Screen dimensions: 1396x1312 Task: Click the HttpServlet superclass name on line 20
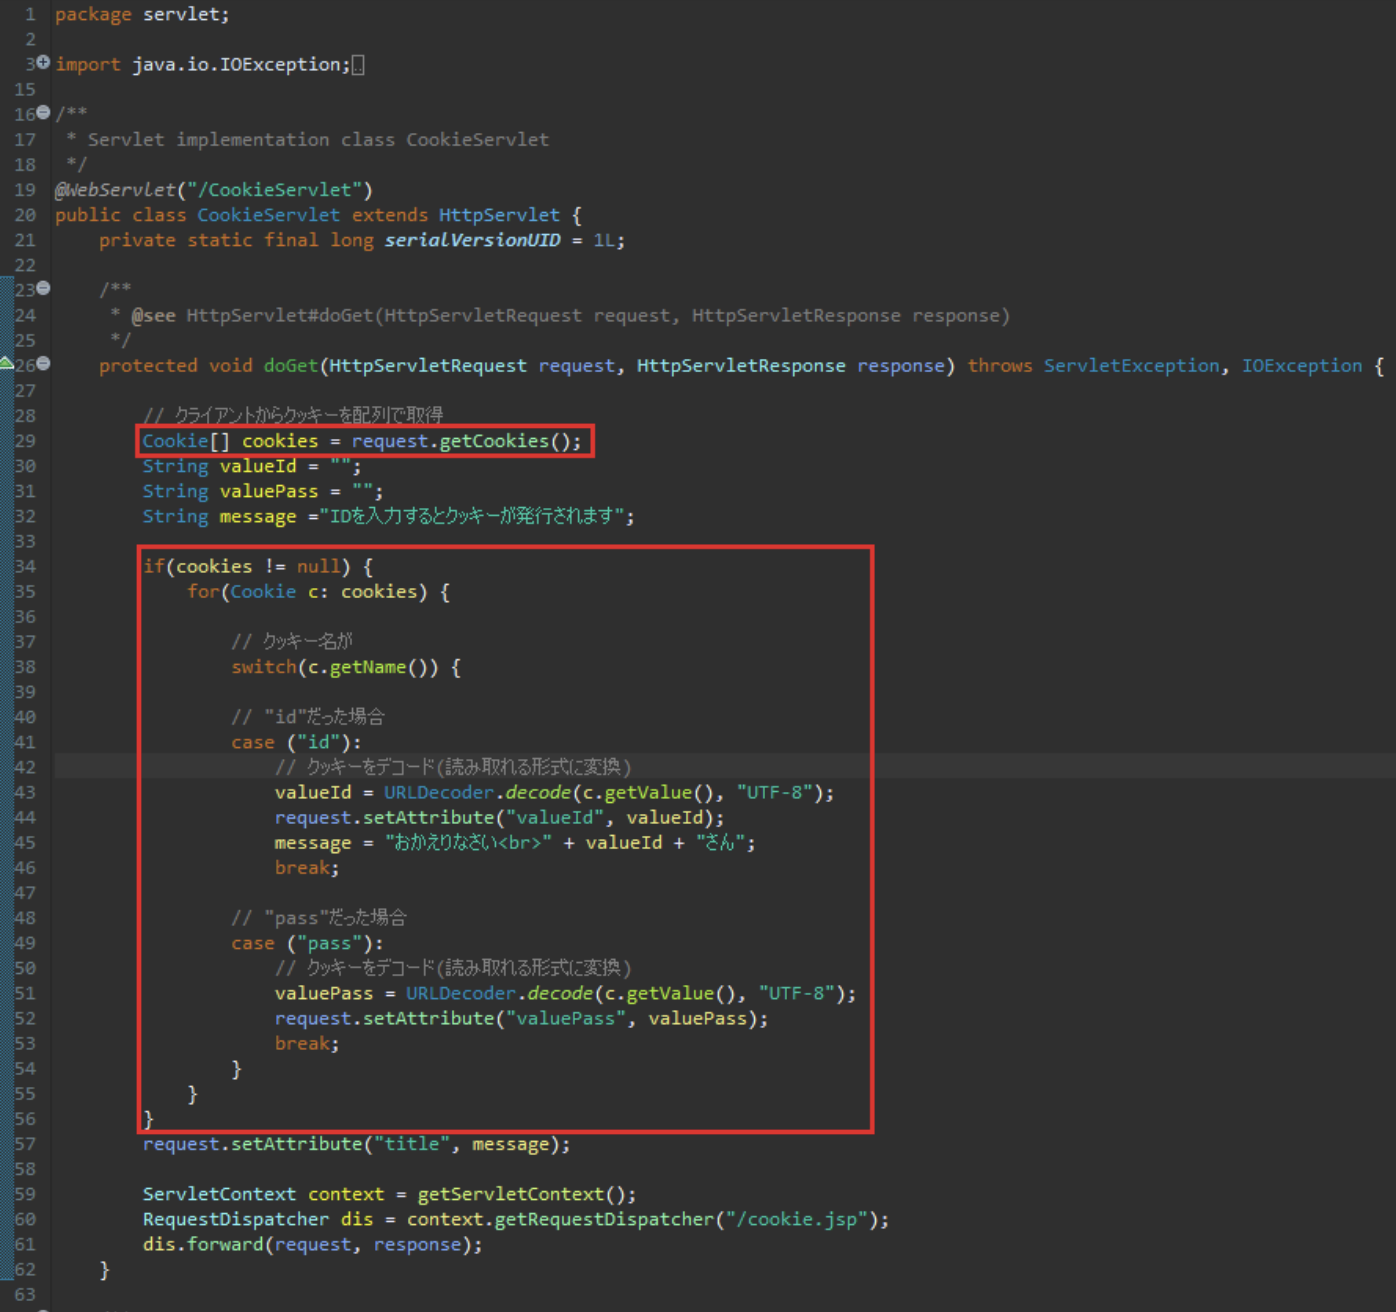pyautogui.click(x=499, y=215)
